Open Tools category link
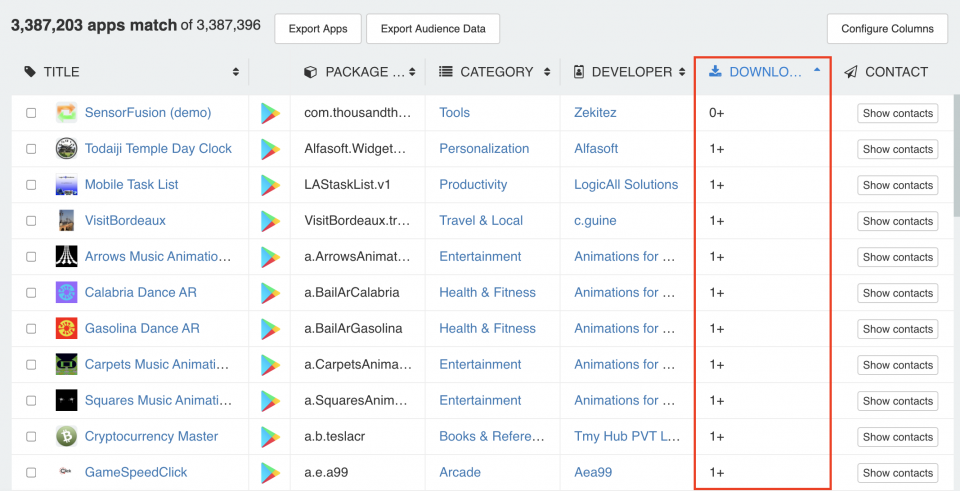Screen dimensions: 960x491 pos(455,113)
